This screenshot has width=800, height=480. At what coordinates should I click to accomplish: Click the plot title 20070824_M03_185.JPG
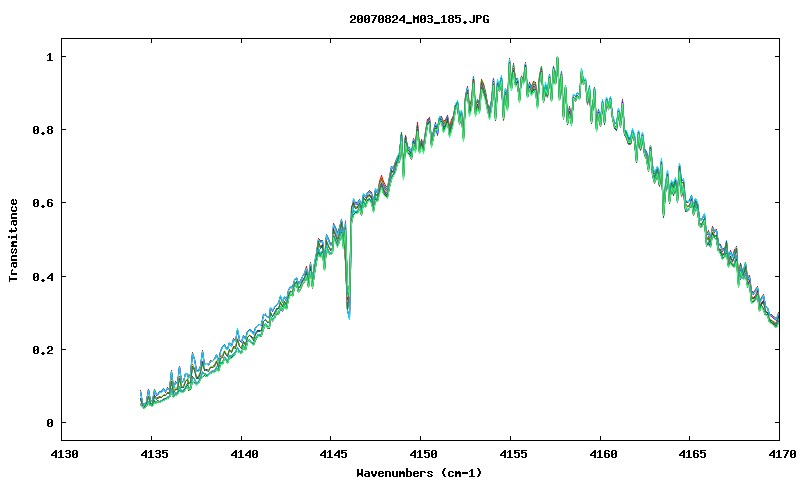point(419,19)
